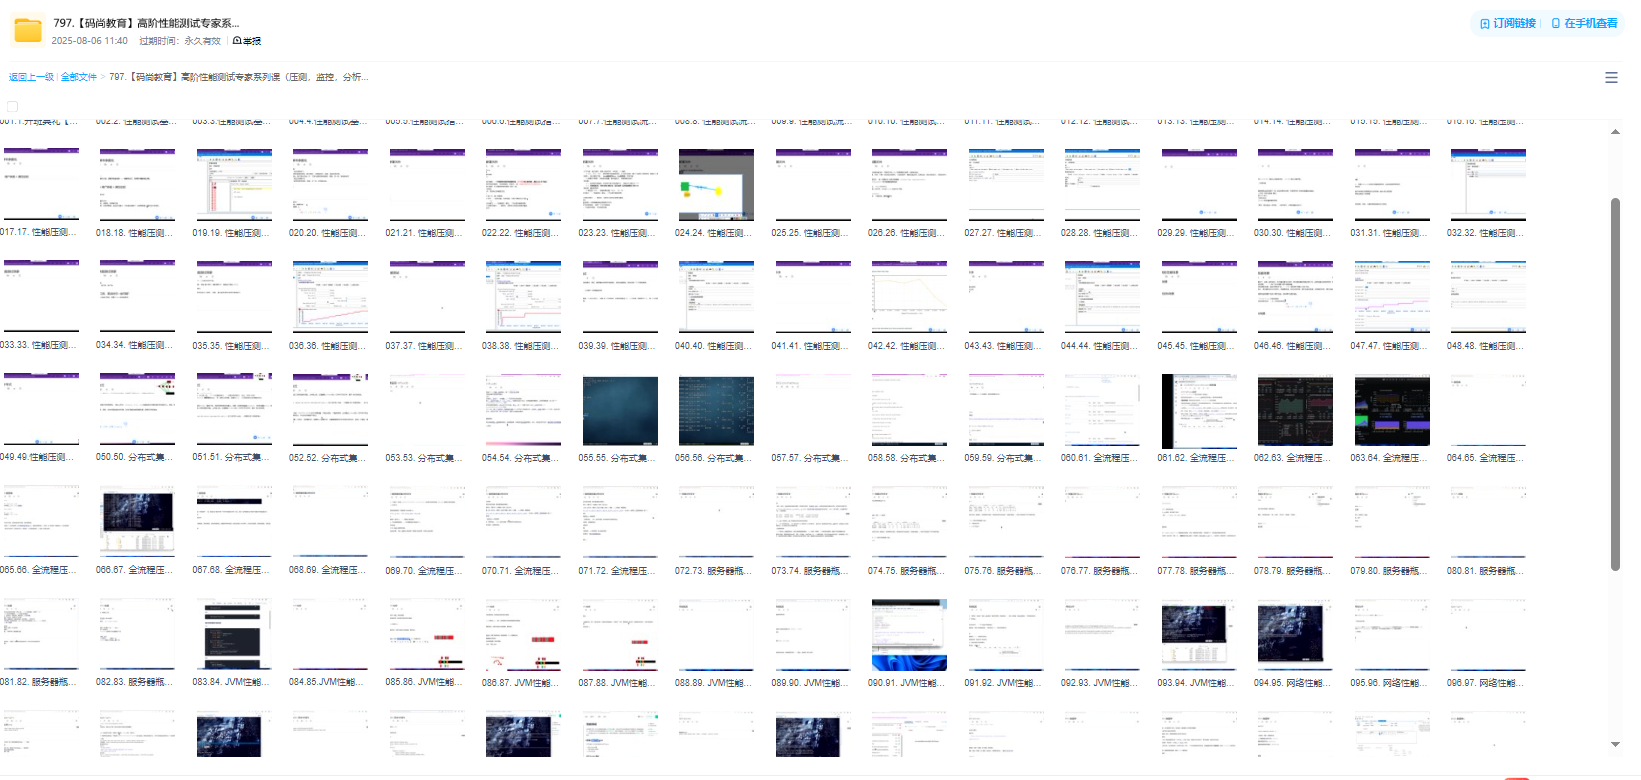Toggle the select-all files checkbox

[13, 106]
